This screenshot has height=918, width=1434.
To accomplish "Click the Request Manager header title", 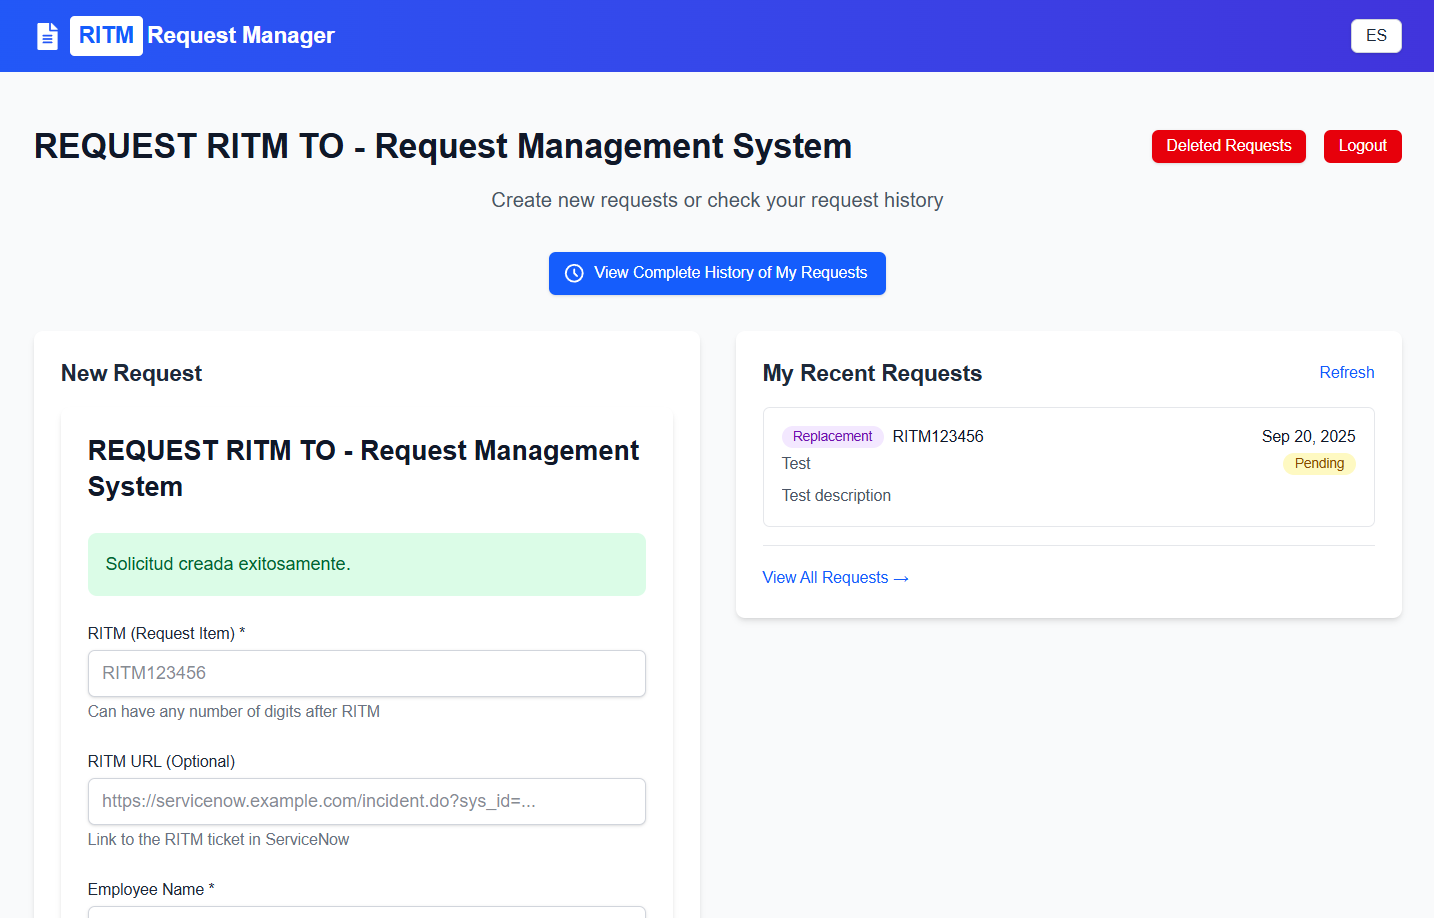I will (x=241, y=36).
